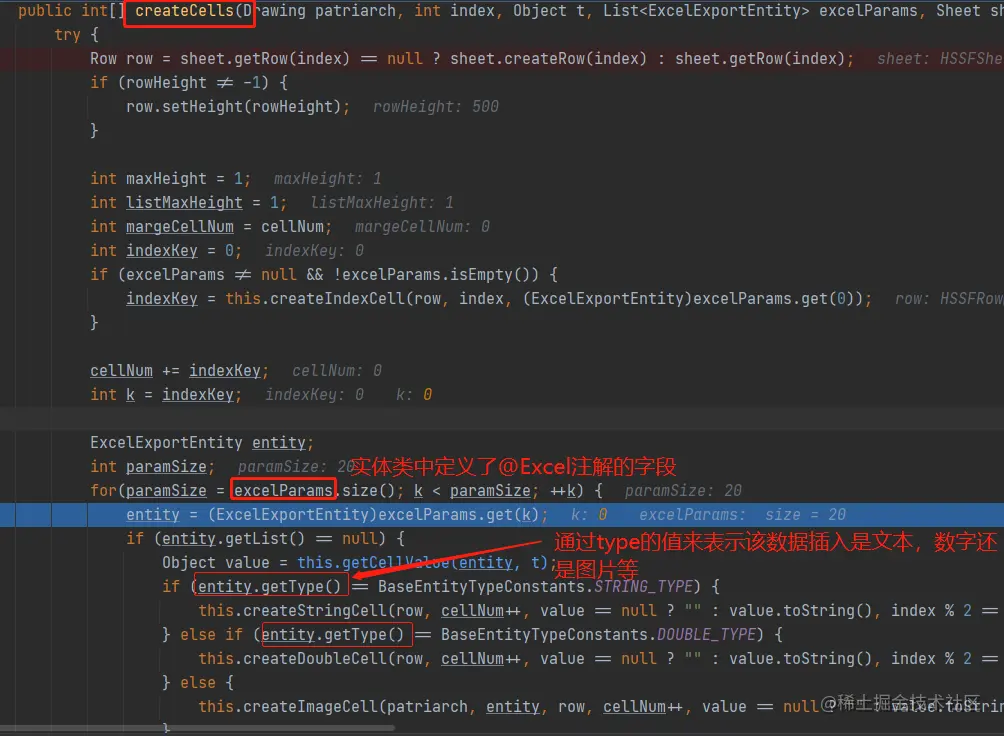
Task: Click the 'cellNum: 0' inline debug hint
Action: tap(337, 371)
